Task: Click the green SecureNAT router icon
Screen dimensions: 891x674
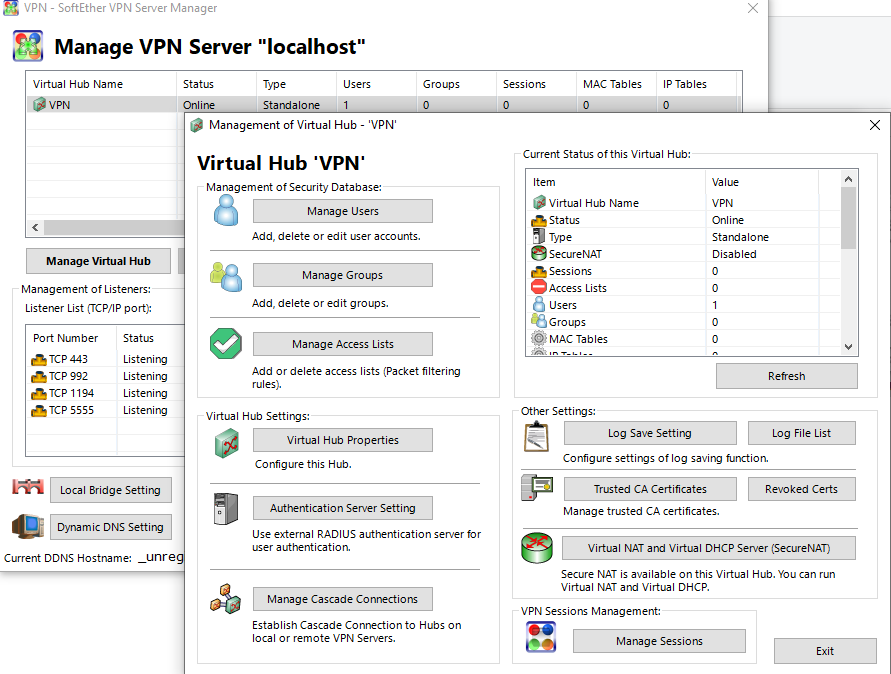Action: point(536,547)
